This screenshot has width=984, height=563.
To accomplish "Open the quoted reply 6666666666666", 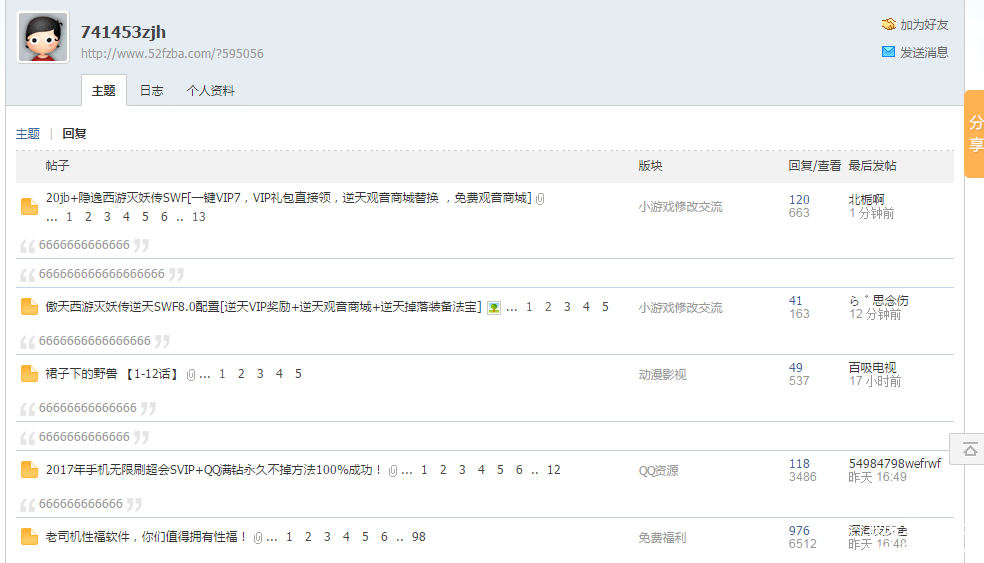I will pos(84,245).
